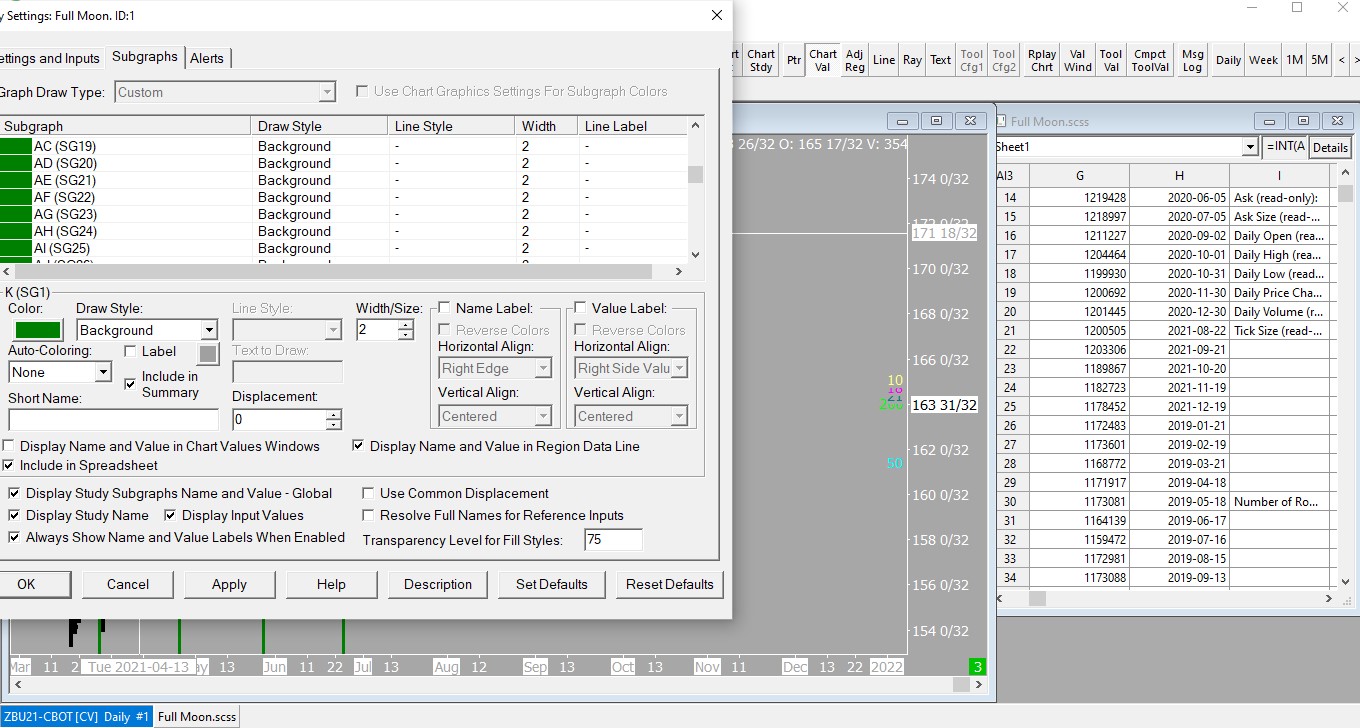The width and height of the screenshot is (1360, 728).
Task: Select the Text drawing tool
Action: (941, 61)
